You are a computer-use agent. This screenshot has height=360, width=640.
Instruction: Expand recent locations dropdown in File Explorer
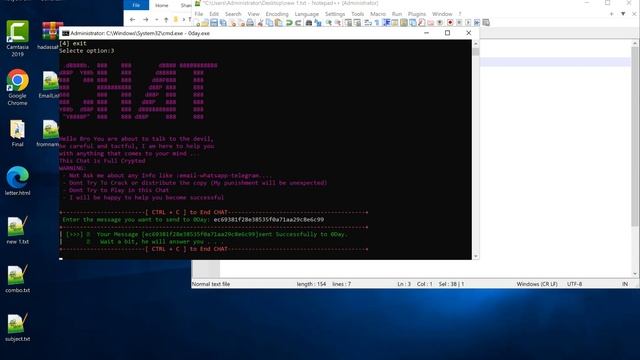tap(157, 19)
